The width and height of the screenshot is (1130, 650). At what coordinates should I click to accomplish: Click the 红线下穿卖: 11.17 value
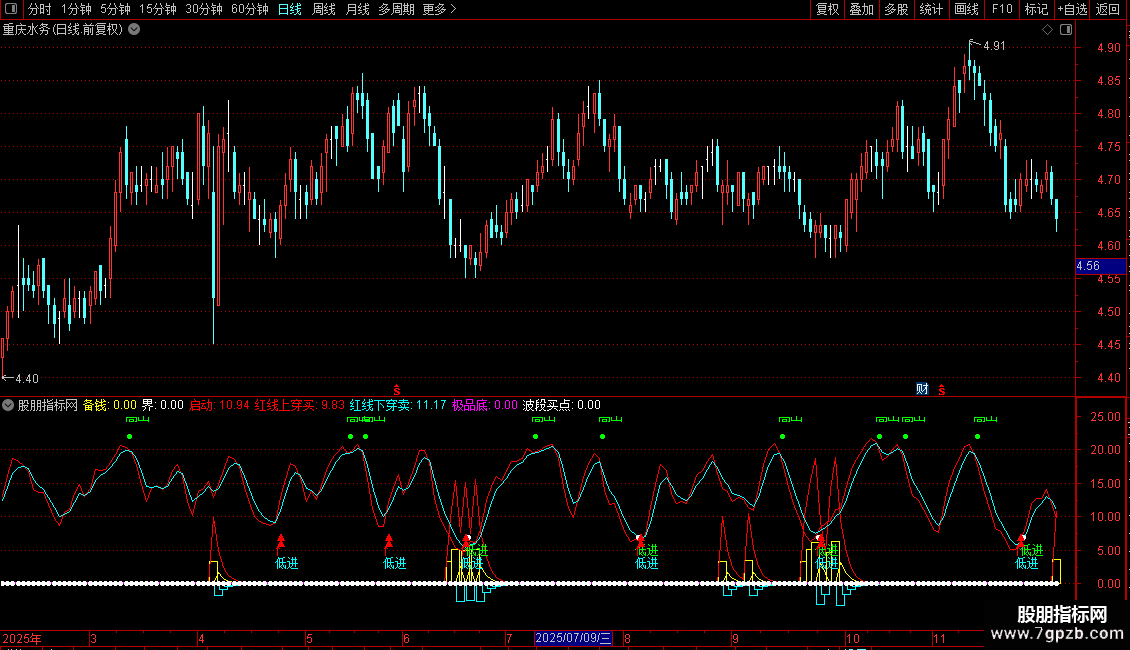[x=398, y=406]
